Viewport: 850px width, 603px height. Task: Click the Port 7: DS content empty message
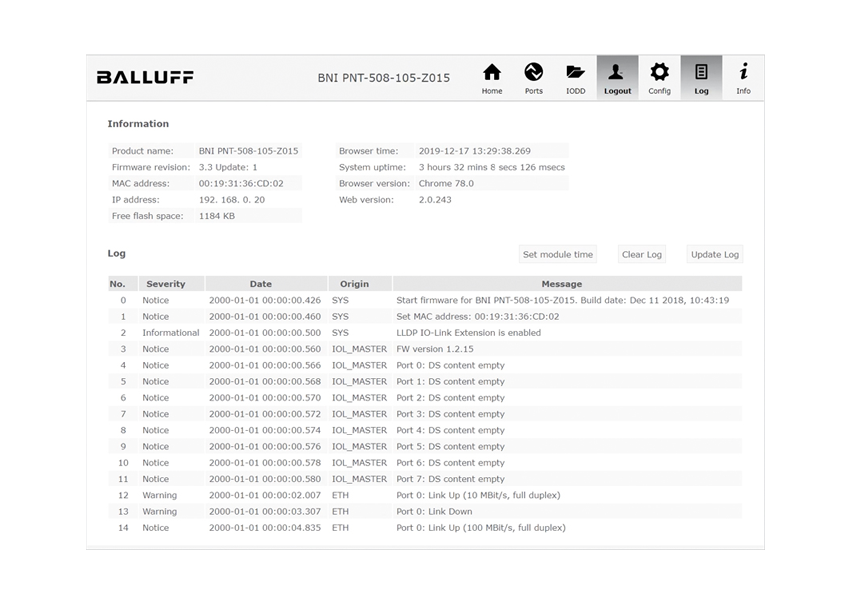450,479
